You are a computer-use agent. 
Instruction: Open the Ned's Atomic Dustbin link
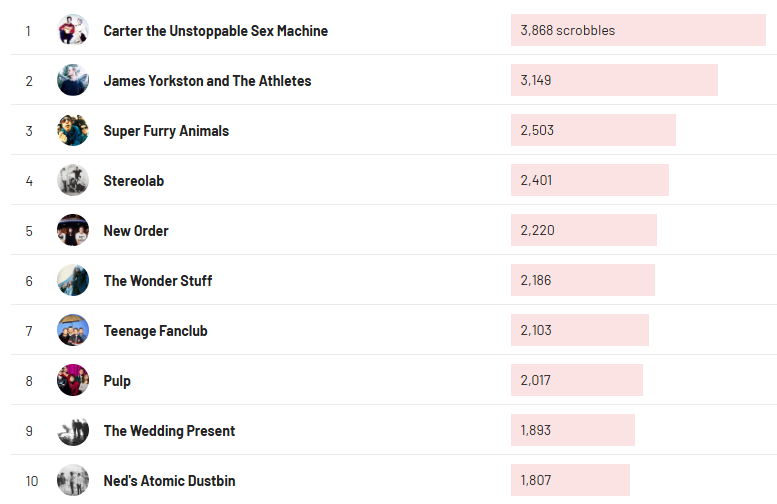(169, 481)
